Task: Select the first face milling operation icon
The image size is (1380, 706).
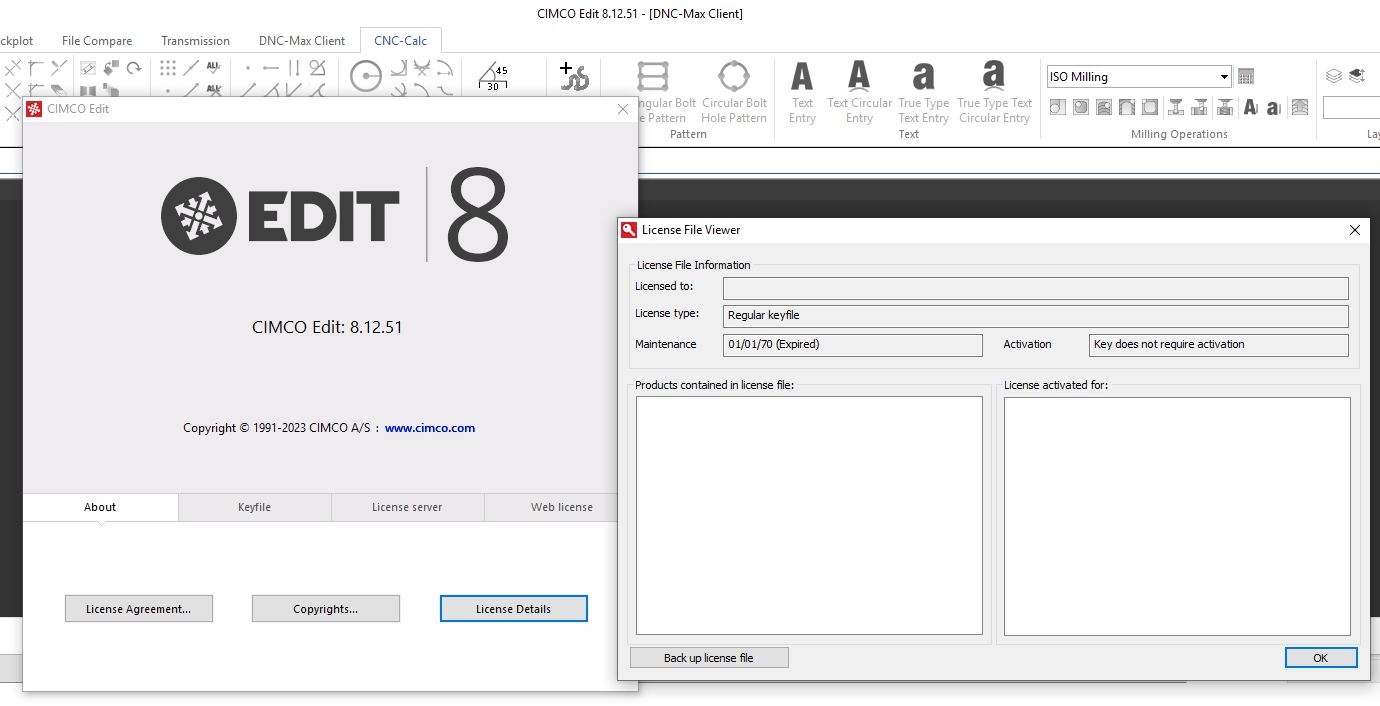Action: [1057, 107]
